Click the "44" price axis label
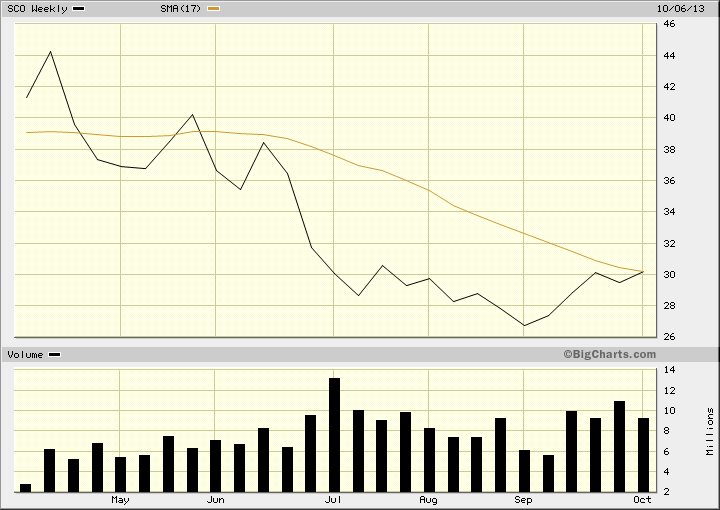The width and height of the screenshot is (720, 510). [x=669, y=56]
